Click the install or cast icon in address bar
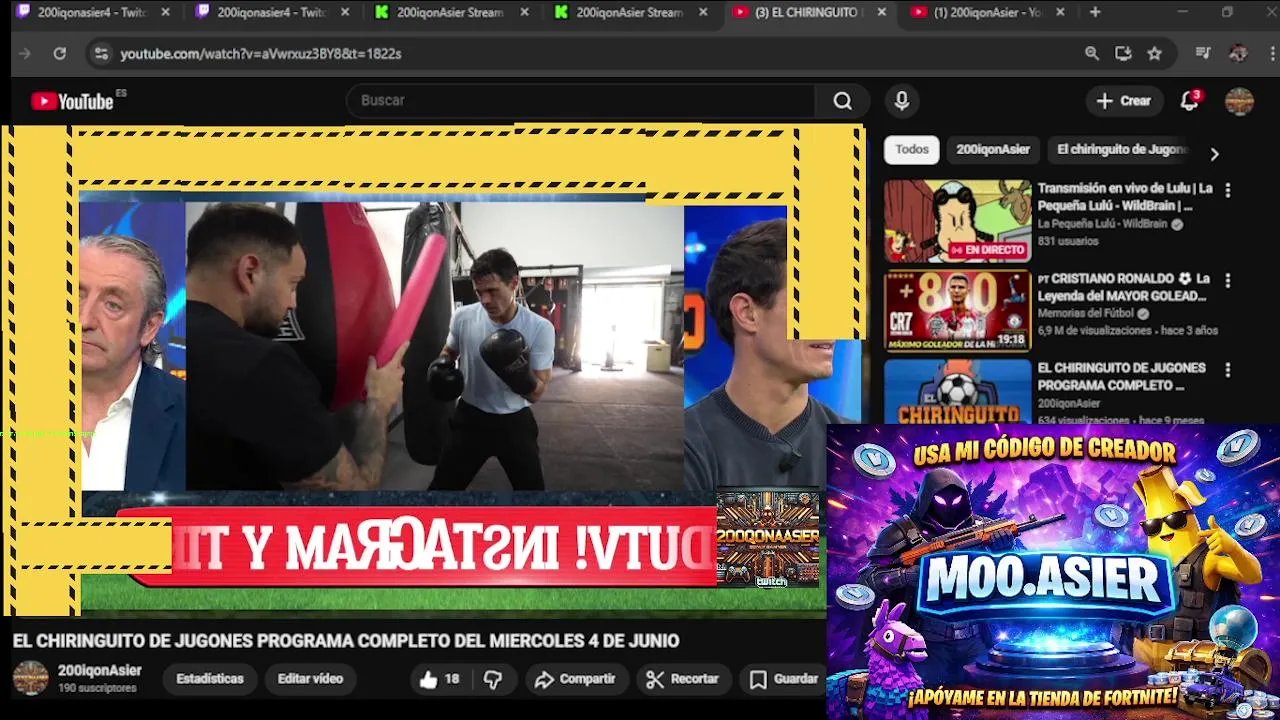Image resolution: width=1280 pixels, height=720 pixels. point(1123,54)
